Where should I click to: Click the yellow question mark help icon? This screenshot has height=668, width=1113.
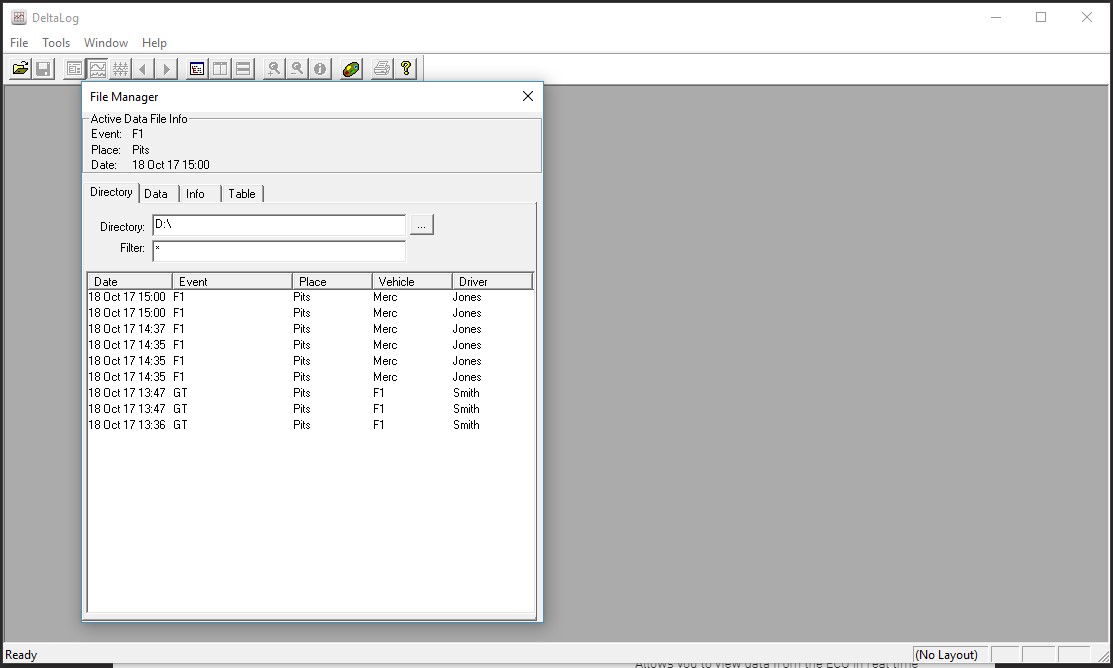[406, 69]
